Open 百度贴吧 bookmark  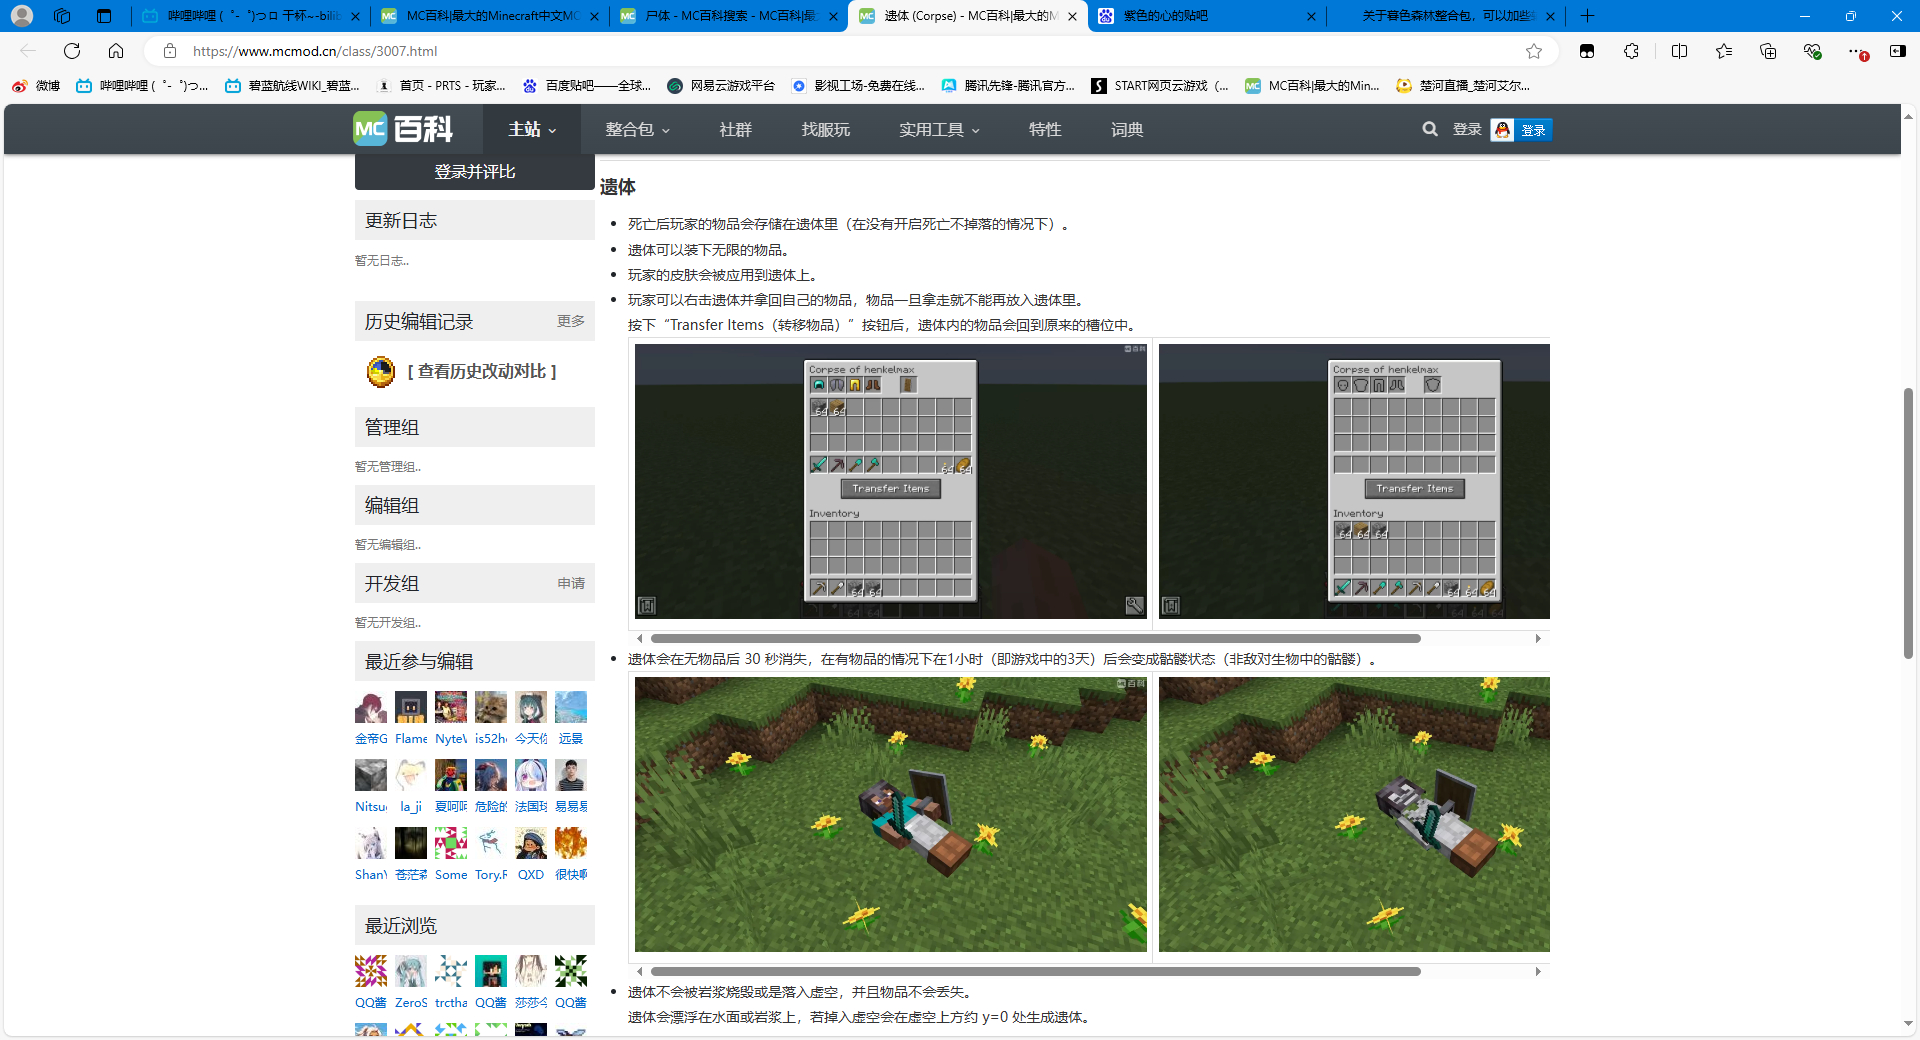click(586, 86)
